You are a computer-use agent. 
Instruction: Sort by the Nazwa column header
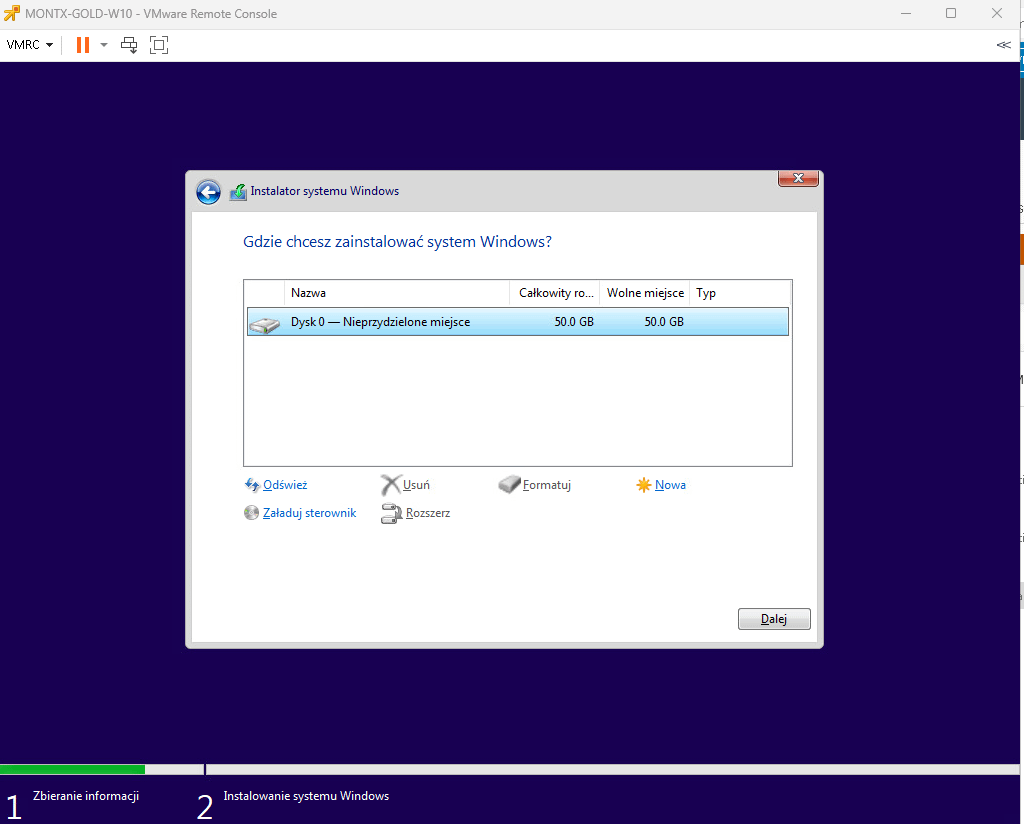(x=397, y=293)
